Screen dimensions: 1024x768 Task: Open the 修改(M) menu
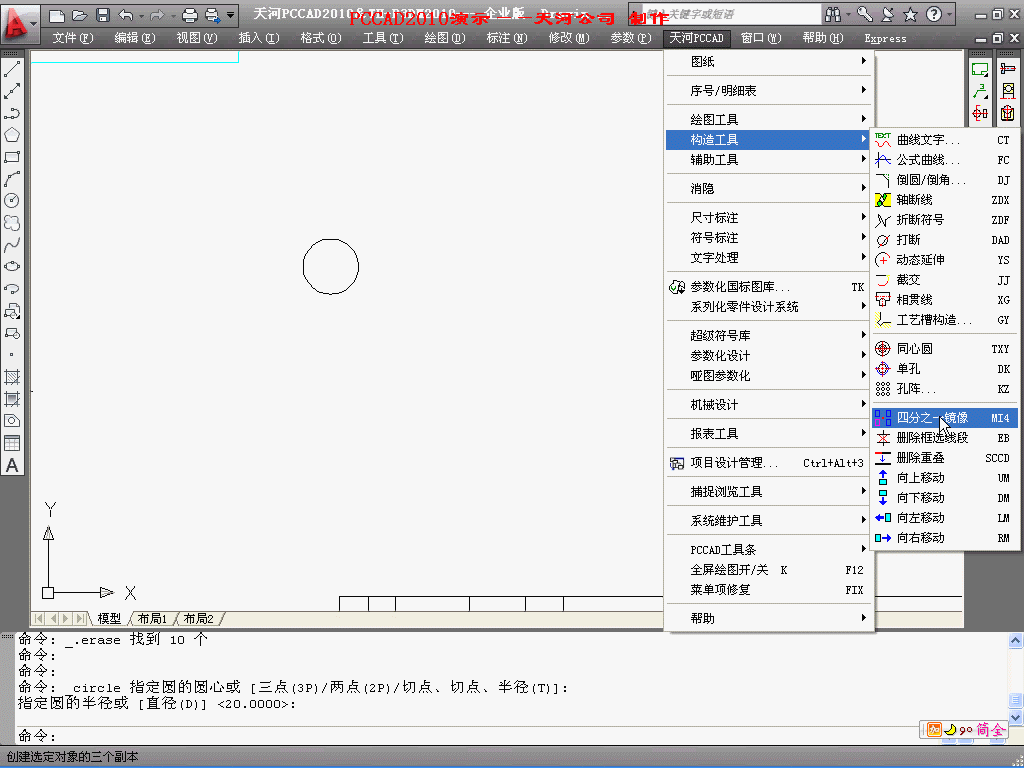[569, 38]
